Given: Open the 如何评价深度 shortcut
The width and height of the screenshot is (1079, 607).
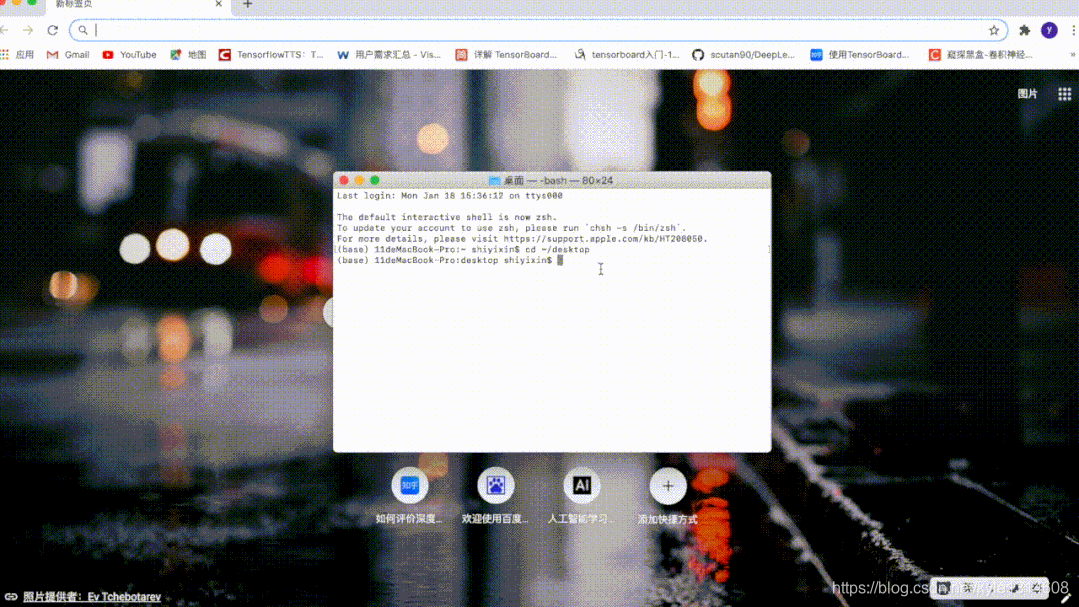Looking at the screenshot, I should (x=409, y=496).
